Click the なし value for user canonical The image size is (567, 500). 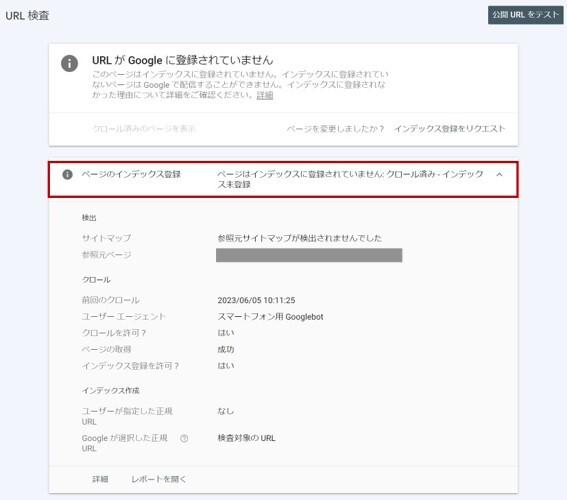[226, 411]
